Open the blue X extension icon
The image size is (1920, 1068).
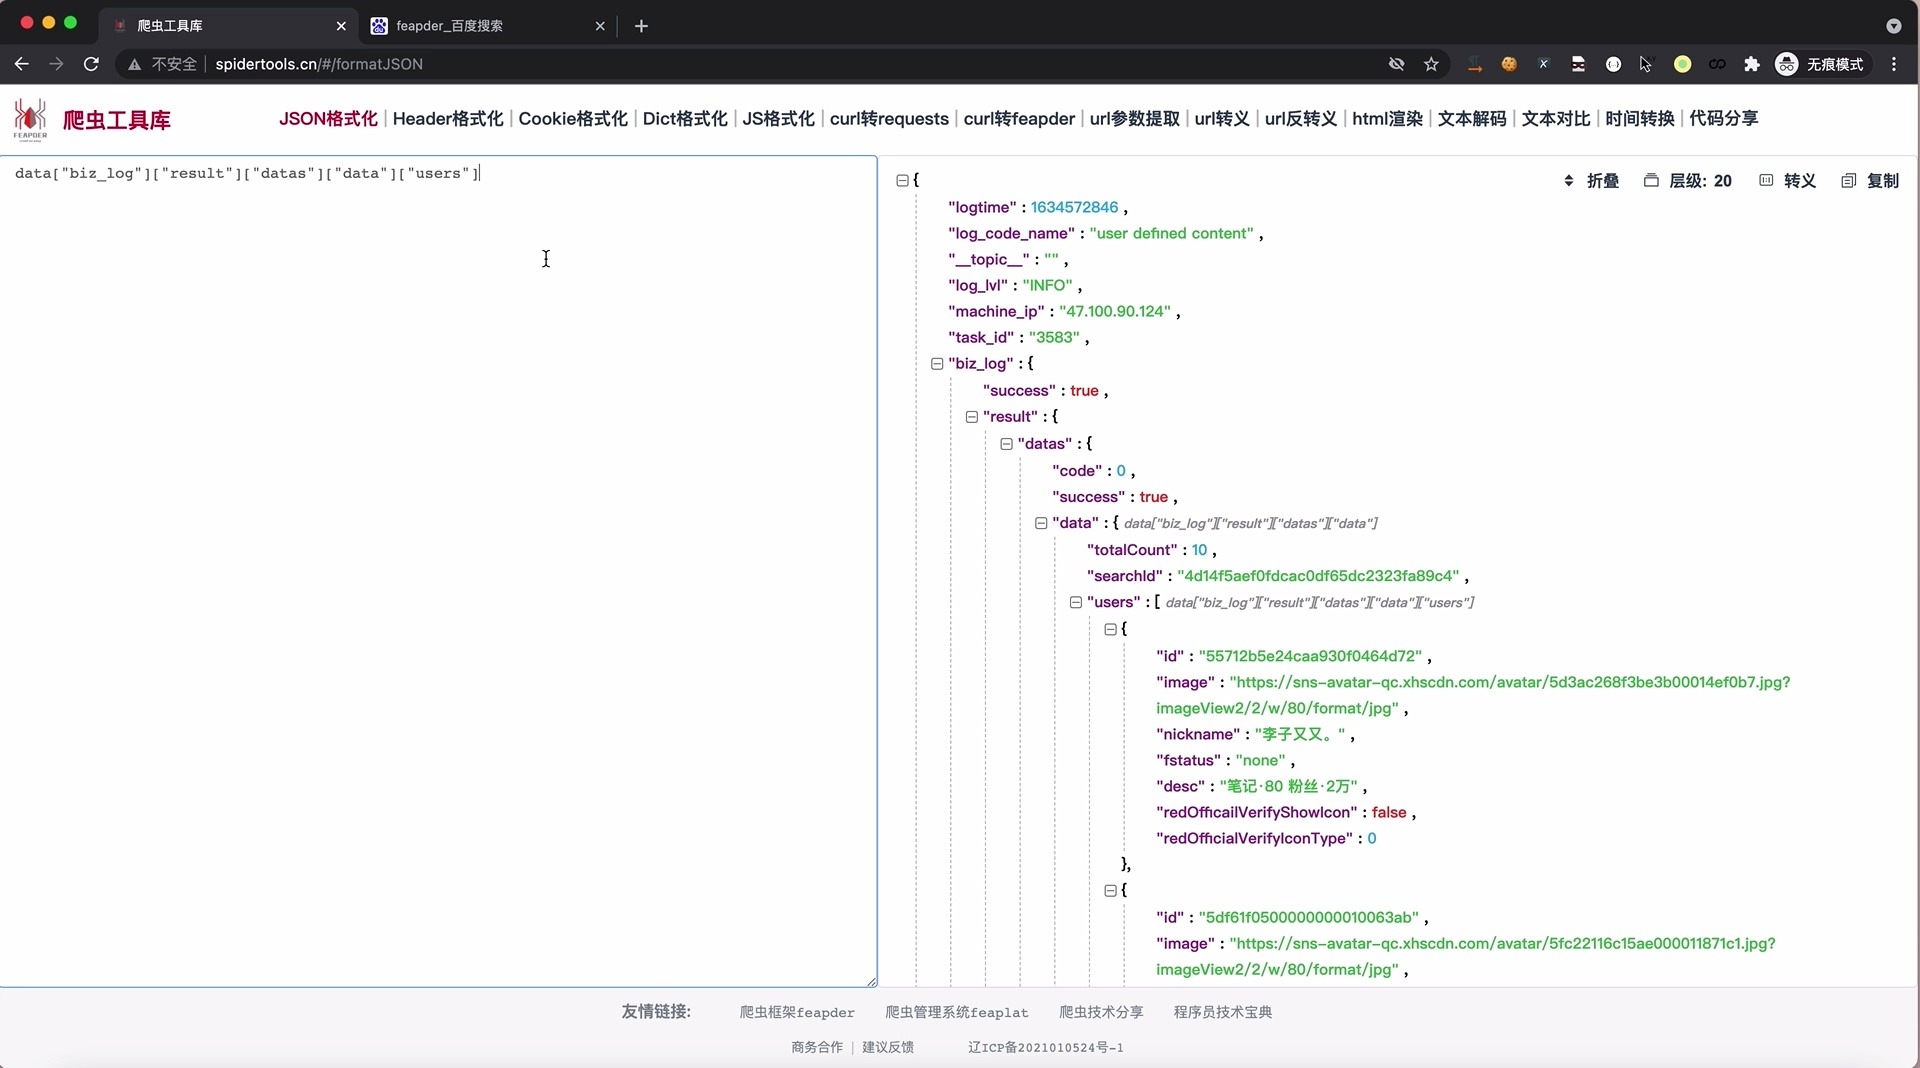[1543, 64]
